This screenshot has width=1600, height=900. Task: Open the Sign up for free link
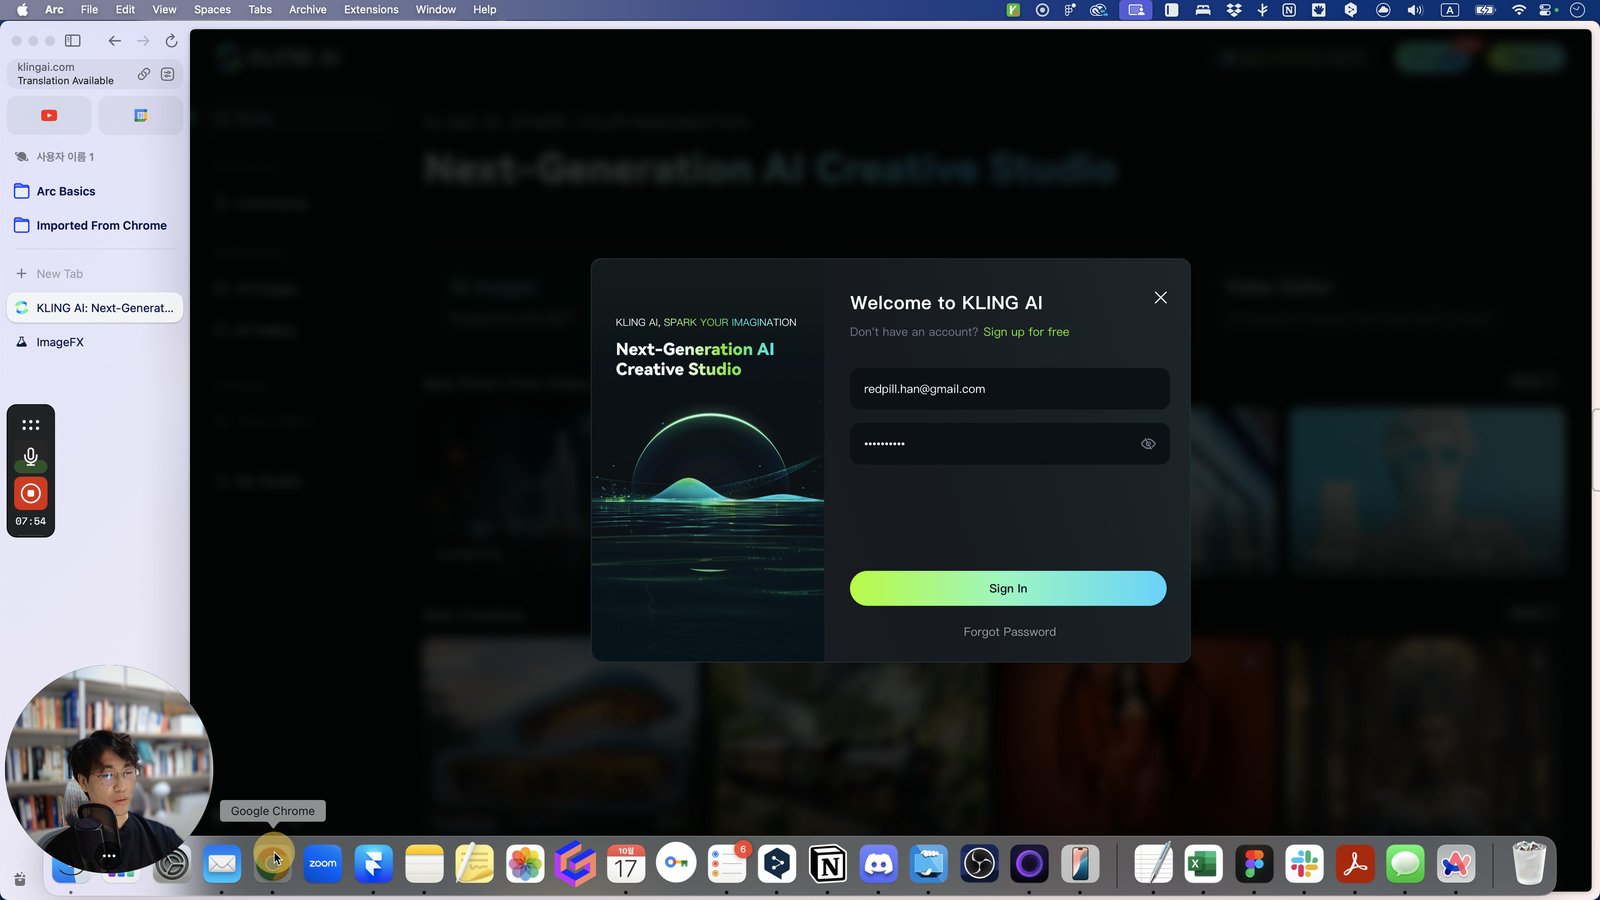coord(1026,332)
